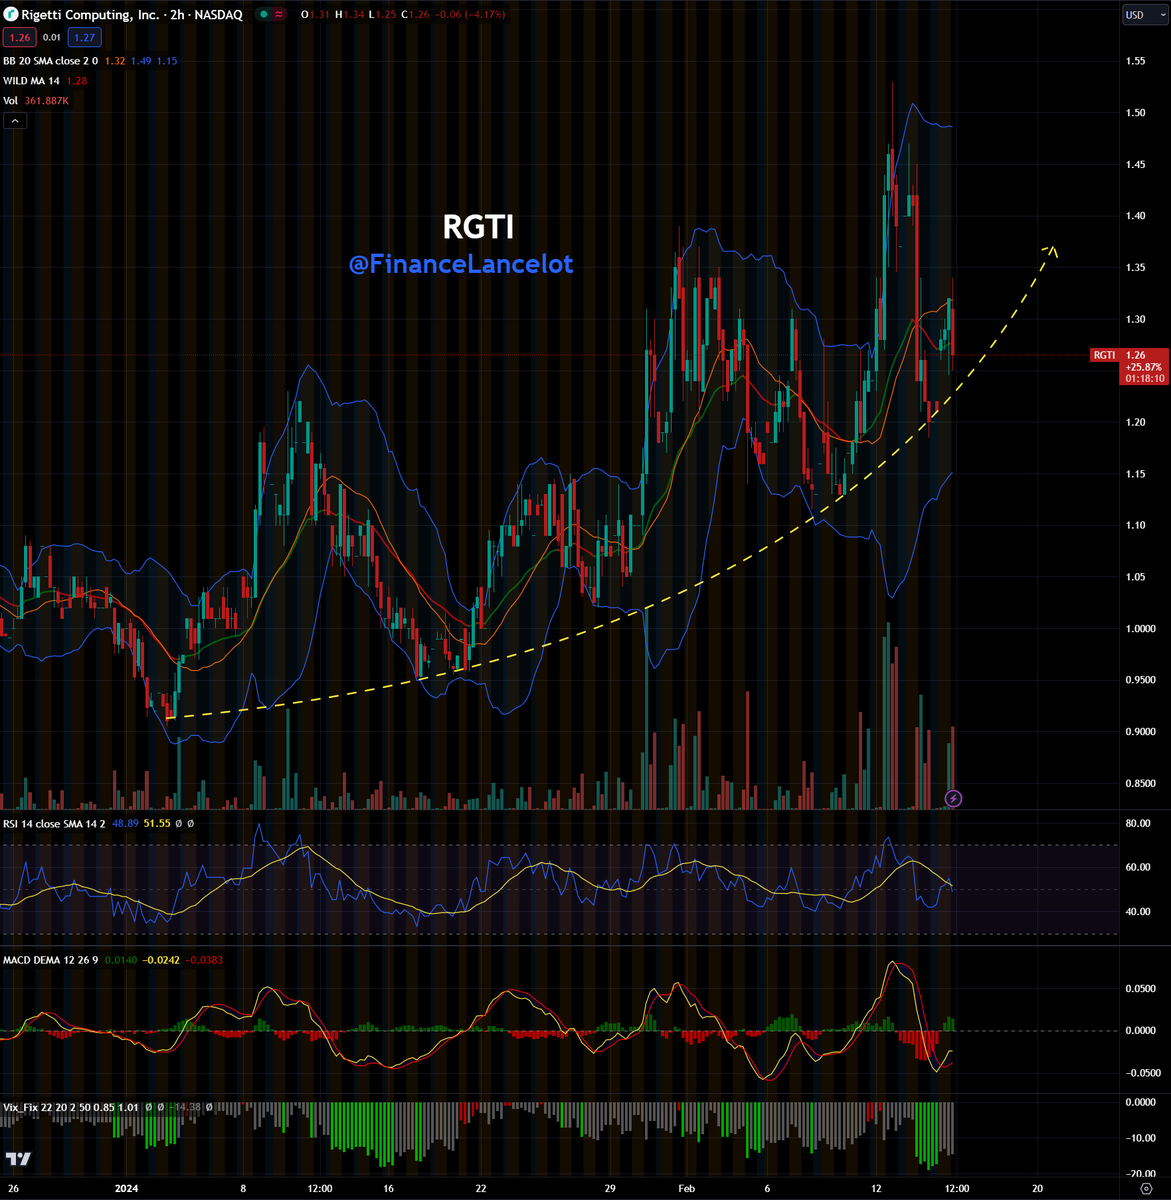Click the 2024 label on time axis

[127, 1189]
